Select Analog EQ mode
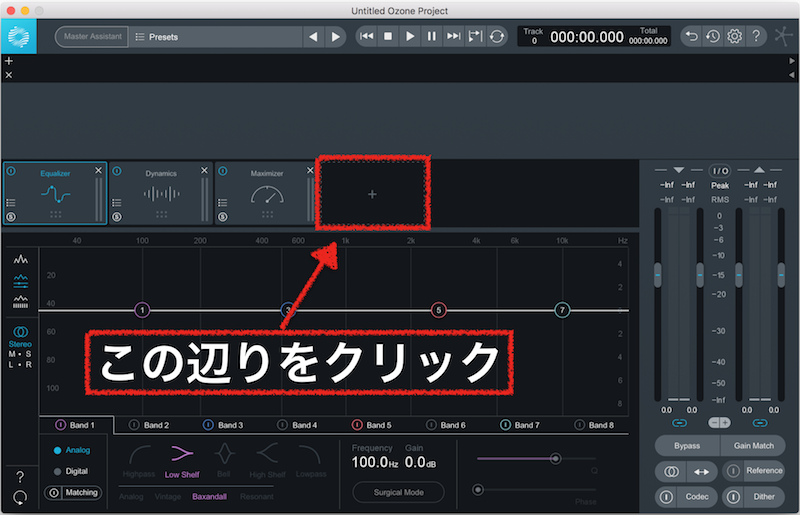Image resolution: width=800 pixels, height=515 pixels. 72,450
